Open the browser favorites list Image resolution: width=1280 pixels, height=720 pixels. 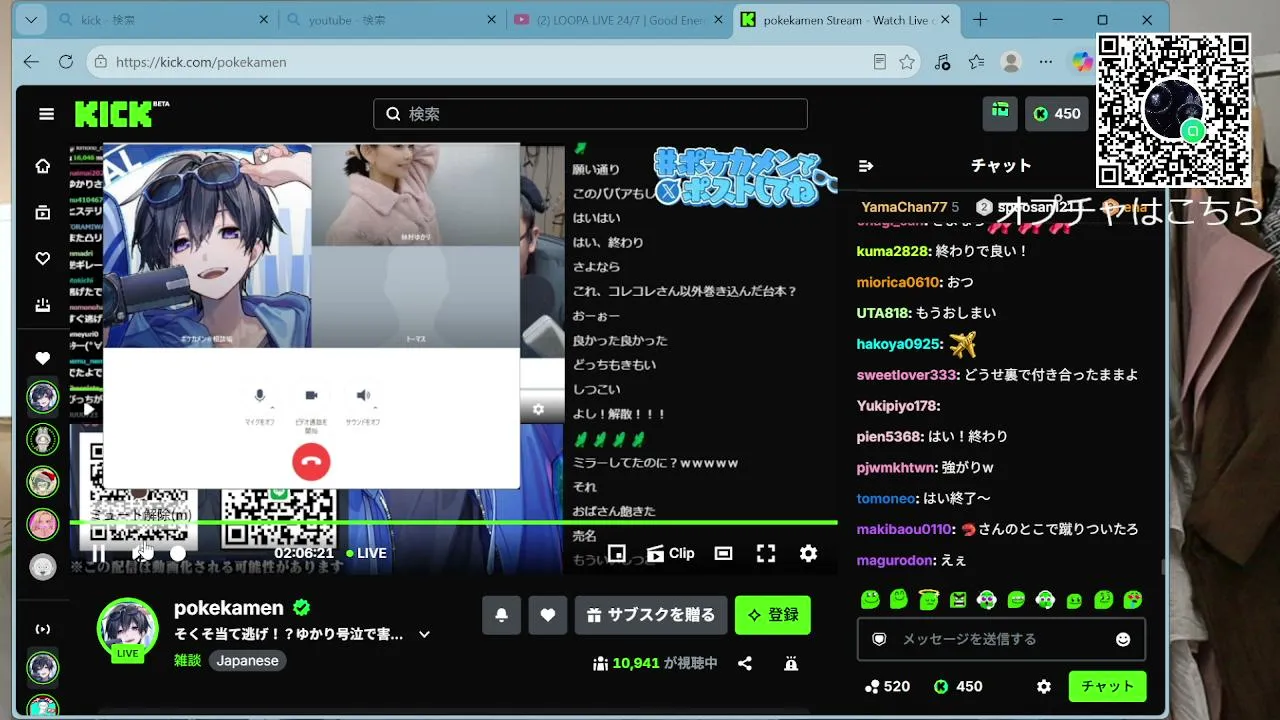click(977, 62)
